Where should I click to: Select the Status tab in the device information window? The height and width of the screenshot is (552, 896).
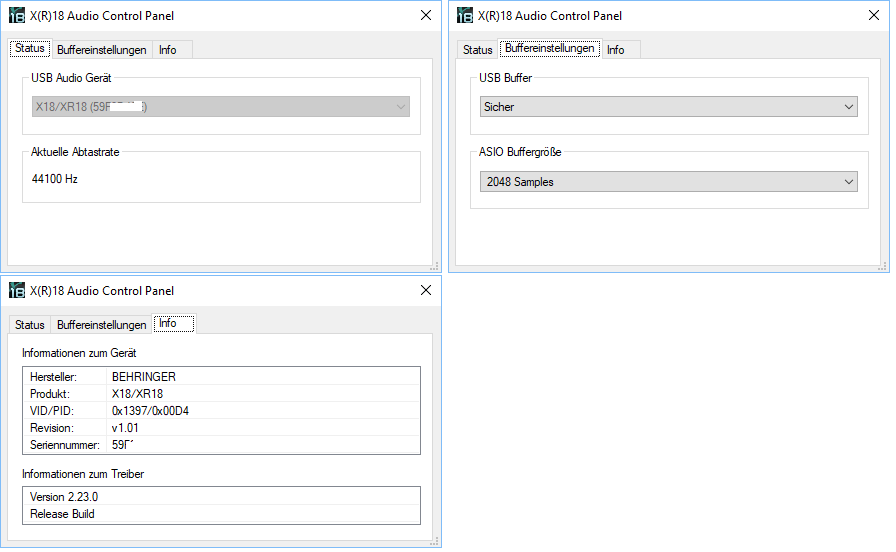coord(30,325)
